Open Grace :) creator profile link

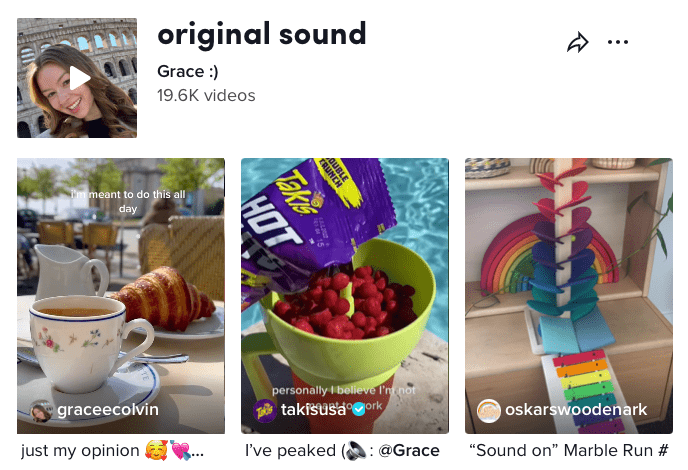(188, 71)
